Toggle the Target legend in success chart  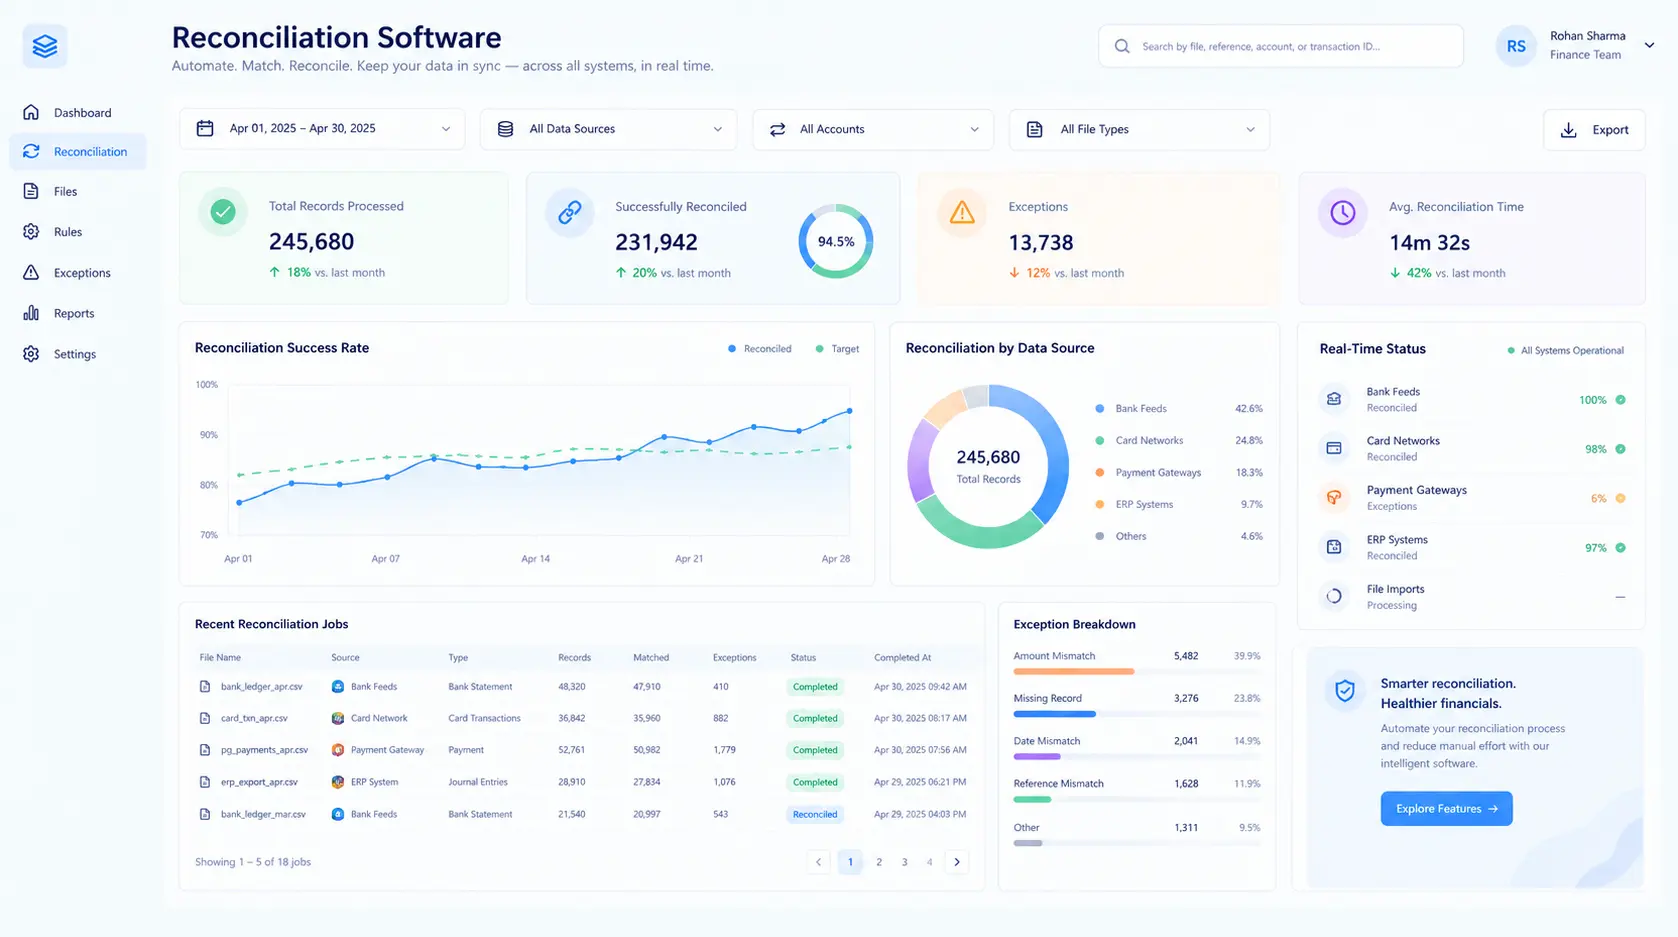pyautogui.click(x=837, y=349)
